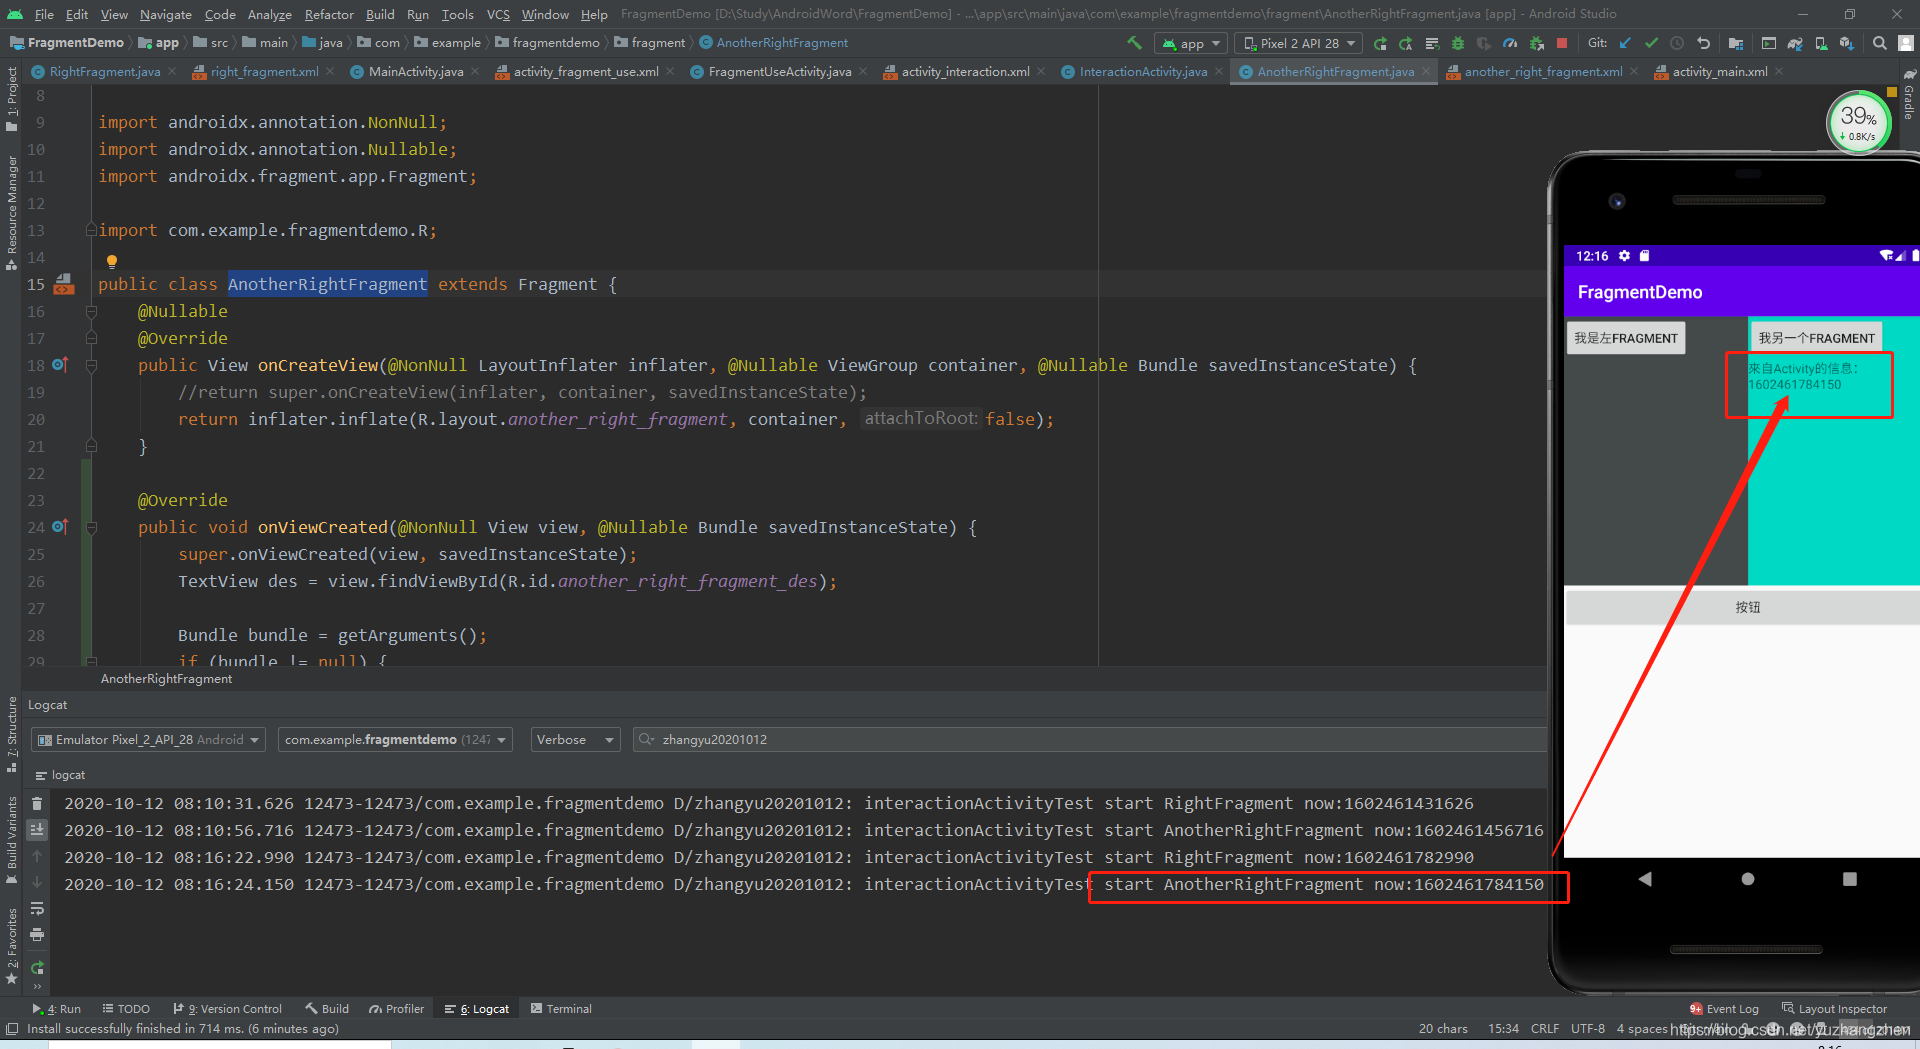Switch to MainActivity.java tab

(415, 72)
